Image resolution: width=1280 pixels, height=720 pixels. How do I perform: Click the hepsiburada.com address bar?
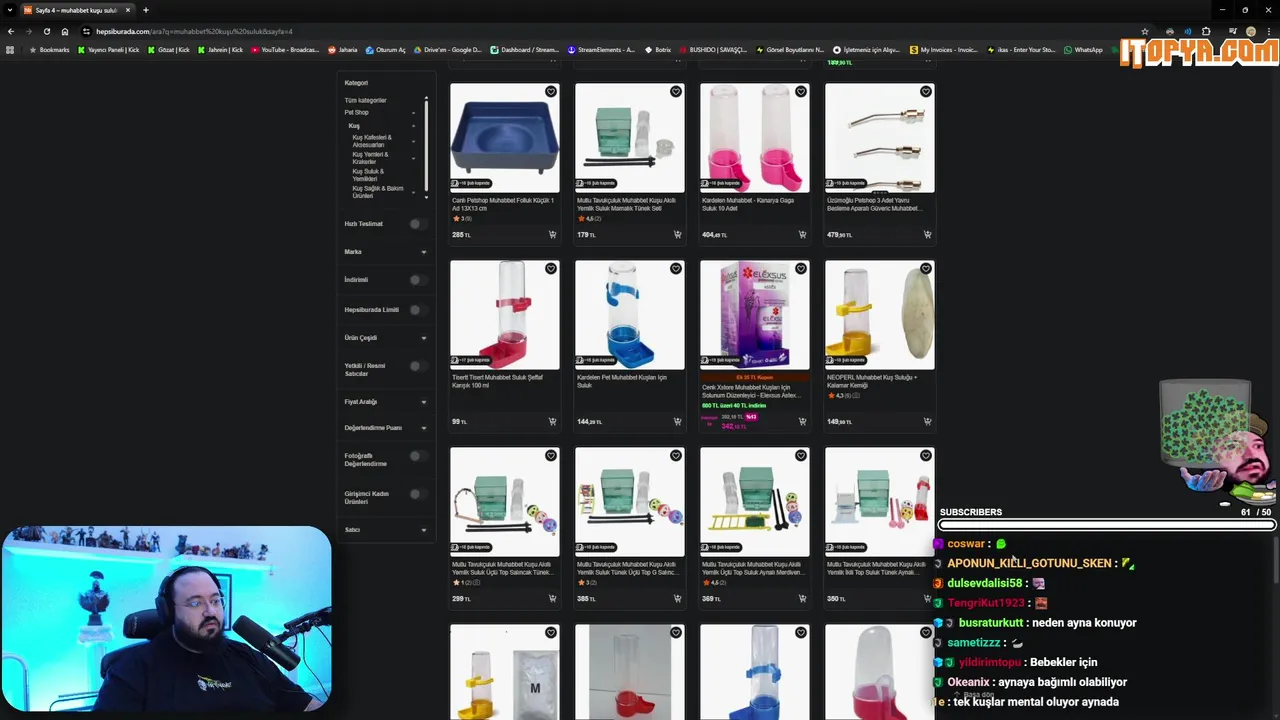coord(600,31)
